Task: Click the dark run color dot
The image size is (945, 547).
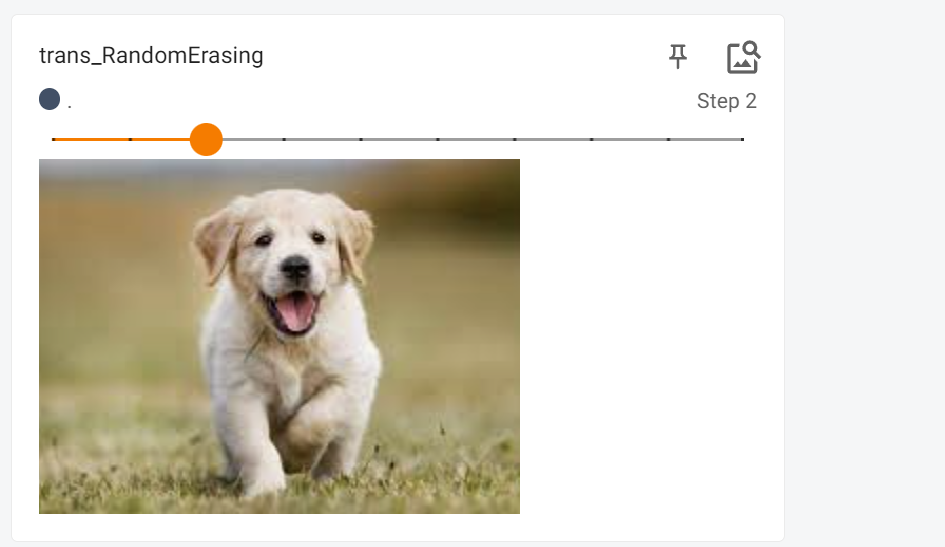Action: (49, 99)
